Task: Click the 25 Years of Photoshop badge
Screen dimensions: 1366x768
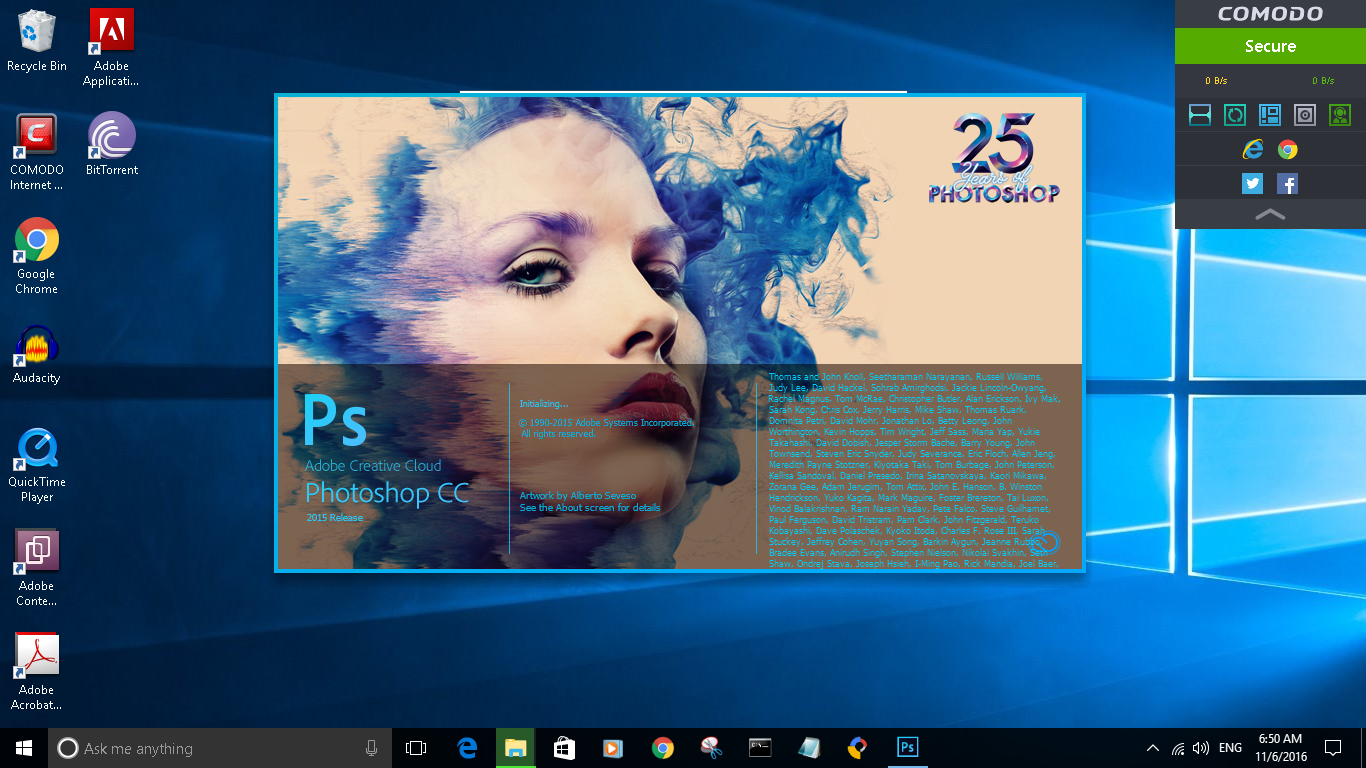Action: 992,158
